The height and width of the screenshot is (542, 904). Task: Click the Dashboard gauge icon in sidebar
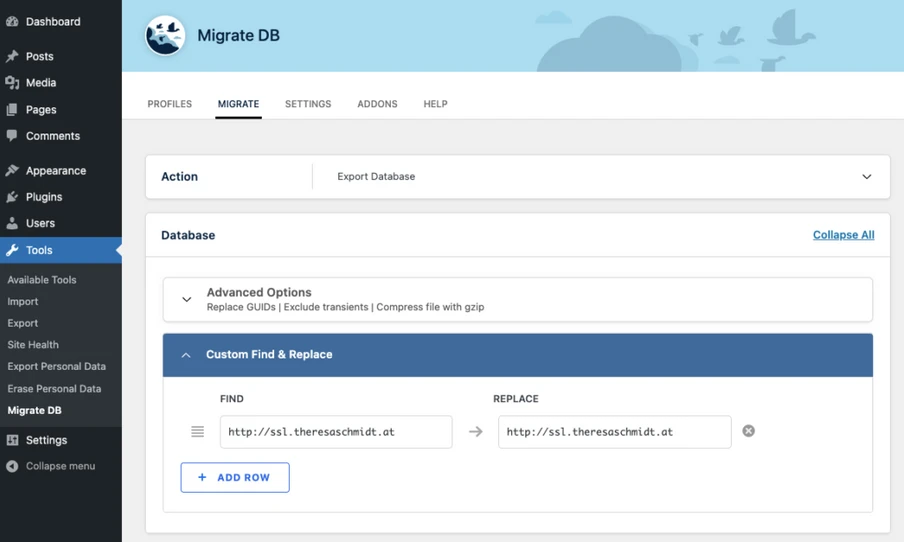click(12, 21)
